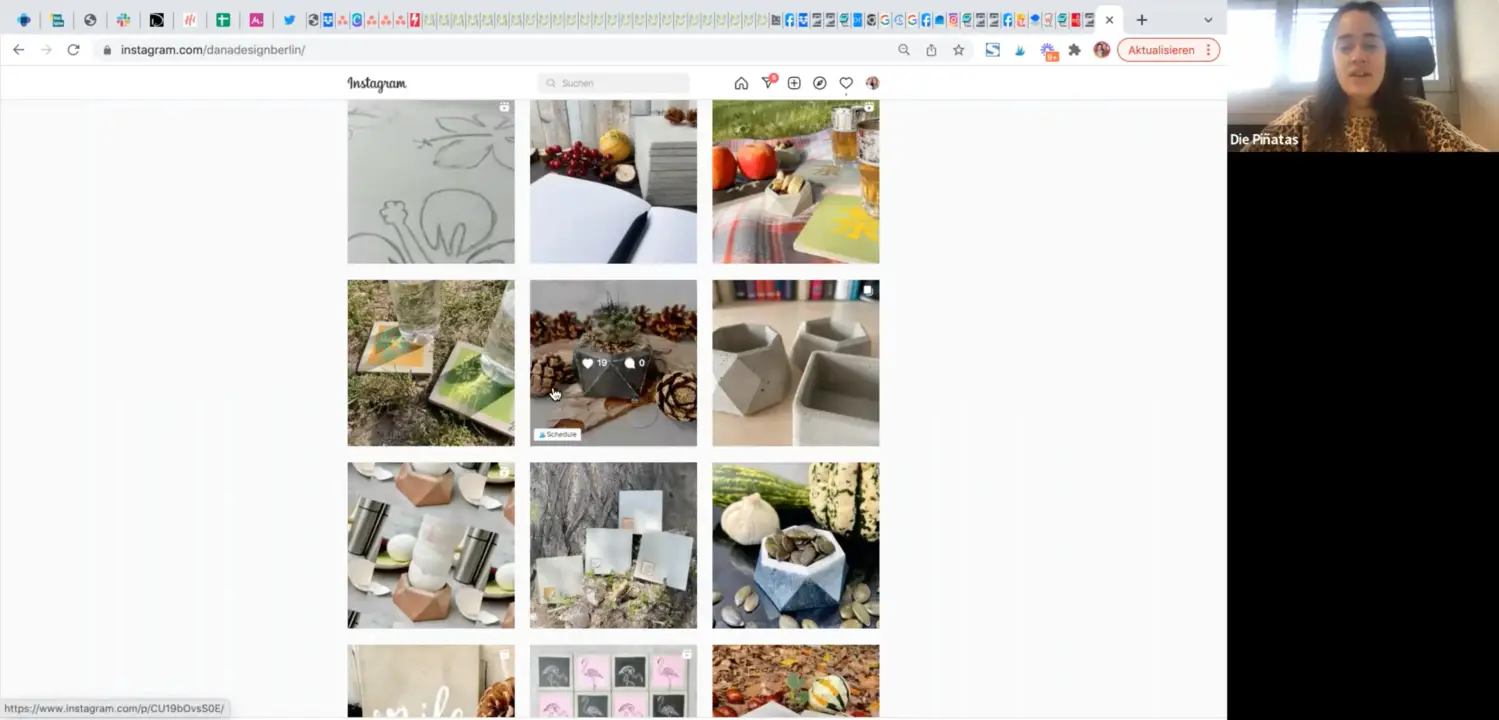Viewport: 1499px width, 720px height.
Task: Go back to the previous page
Action: (18, 50)
